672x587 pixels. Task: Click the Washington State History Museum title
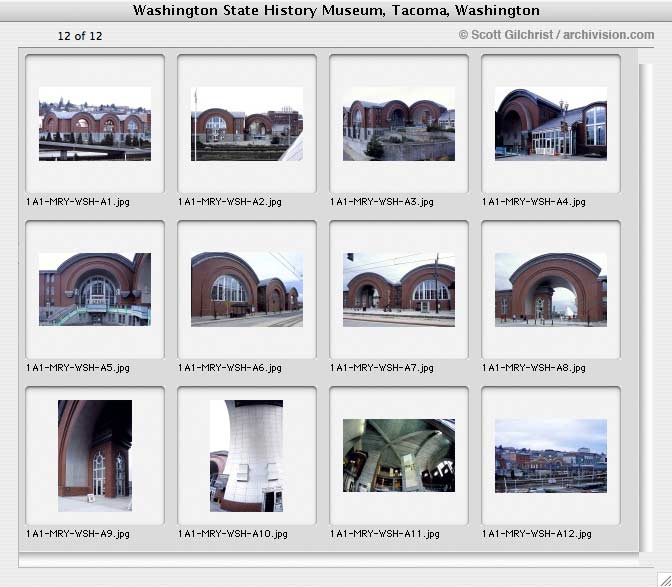click(336, 10)
